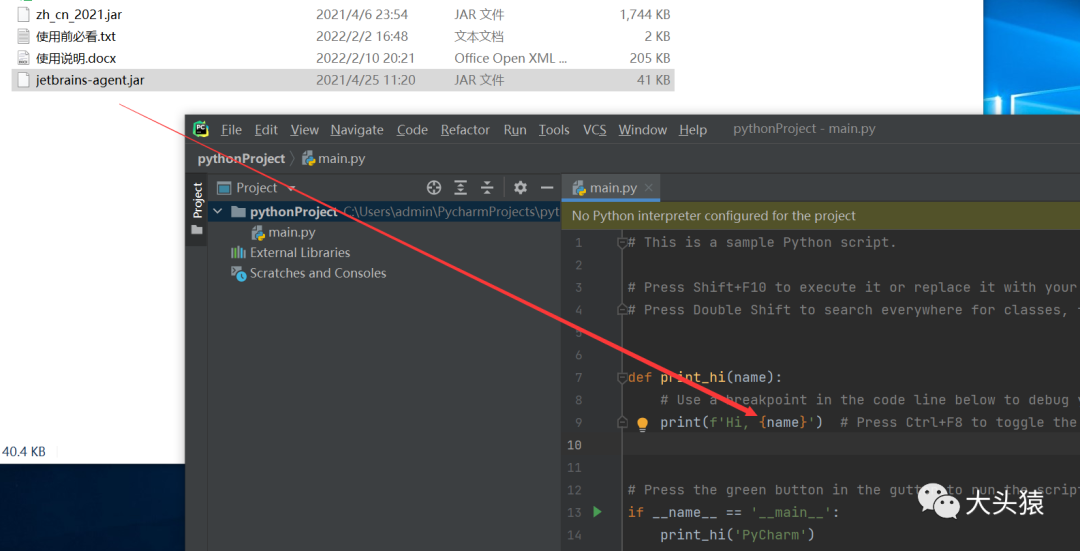The height and width of the screenshot is (551, 1080).
Task: Click the fold marker at line 4
Action: coord(622,310)
